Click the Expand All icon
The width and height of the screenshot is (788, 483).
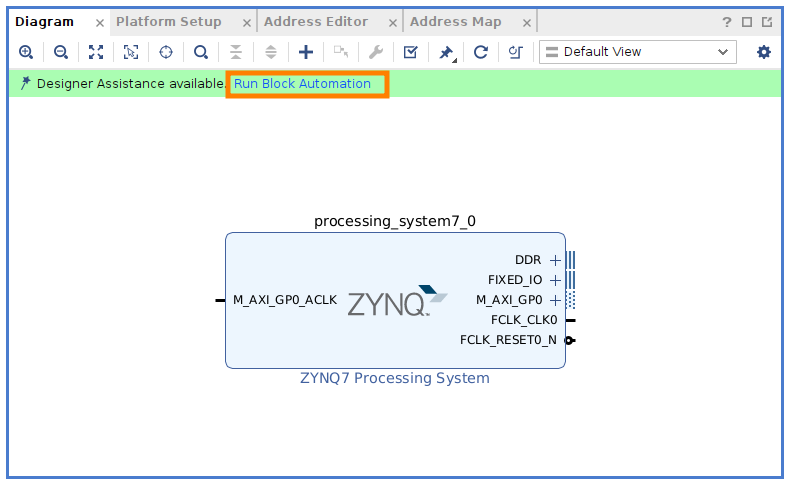click(x=271, y=52)
